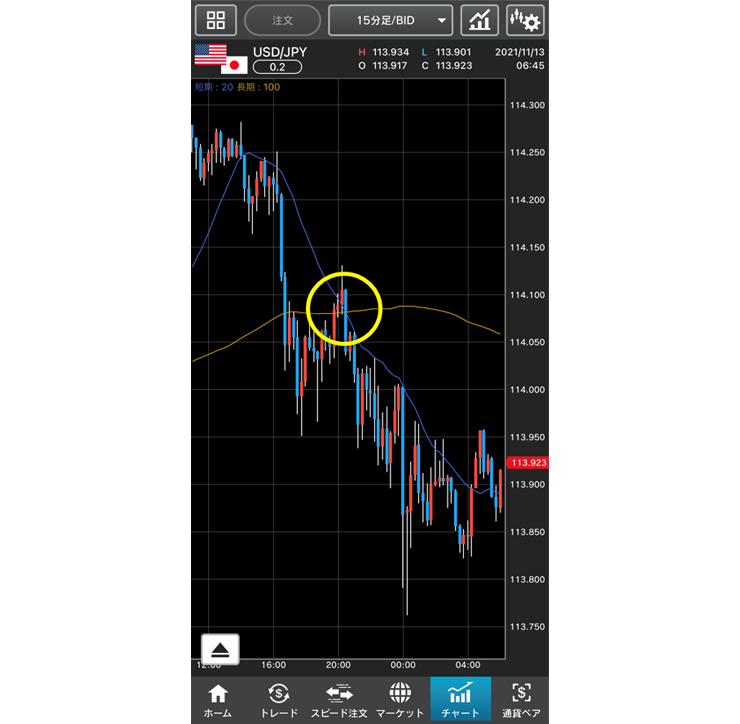Click the red 113.923 current price marker
740x724 pixels.
point(527,463)
